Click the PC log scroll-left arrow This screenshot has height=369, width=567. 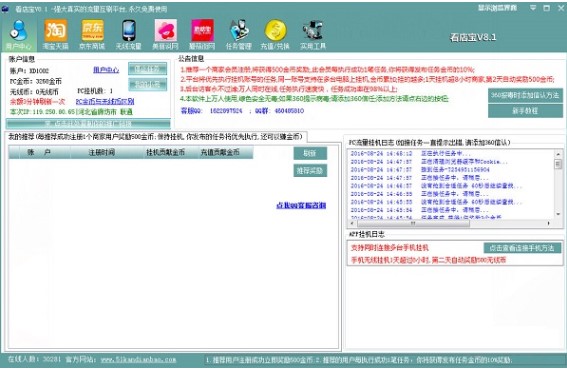tap(352, 223)
